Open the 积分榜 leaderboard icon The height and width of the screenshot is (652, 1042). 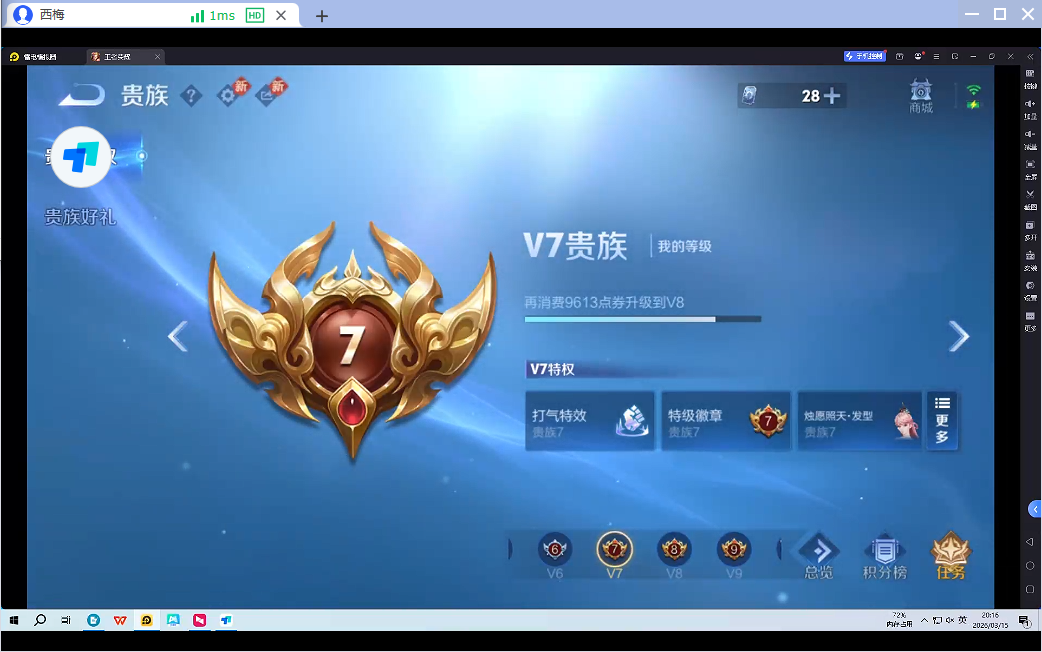(x=884, y=552)
